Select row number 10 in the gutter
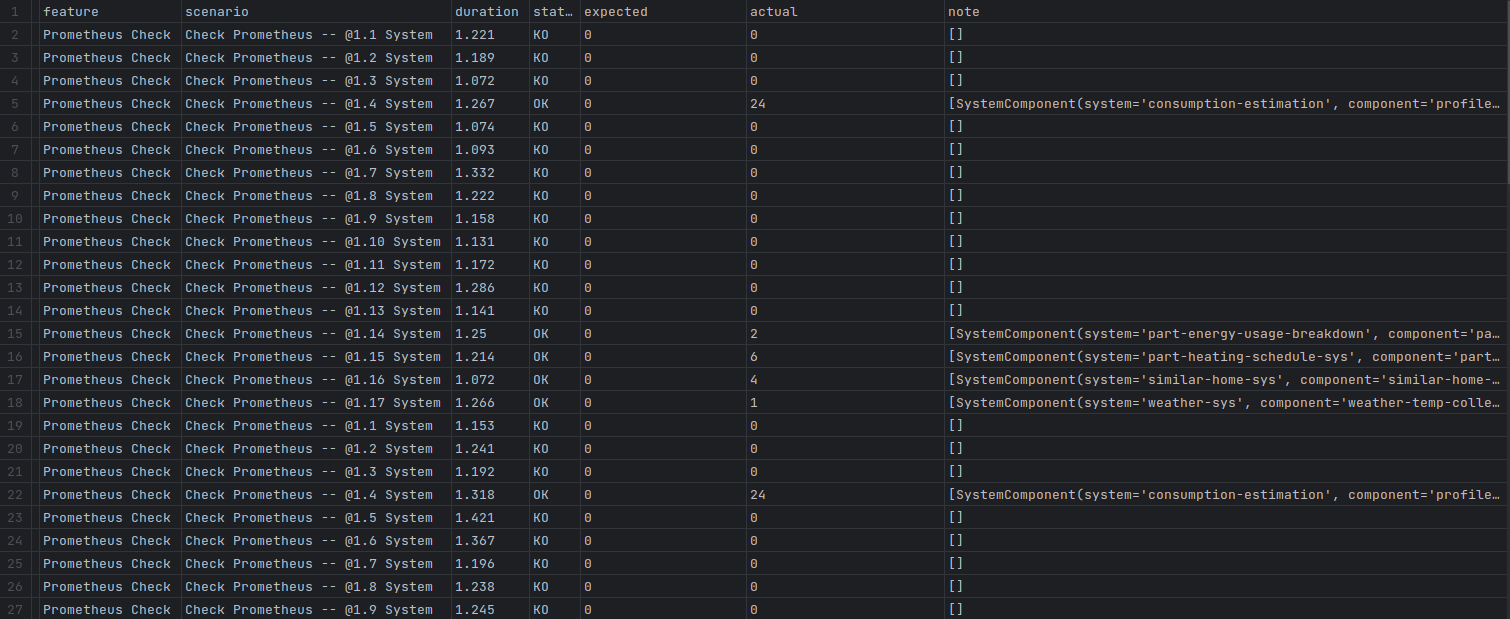 coord(14,219)
